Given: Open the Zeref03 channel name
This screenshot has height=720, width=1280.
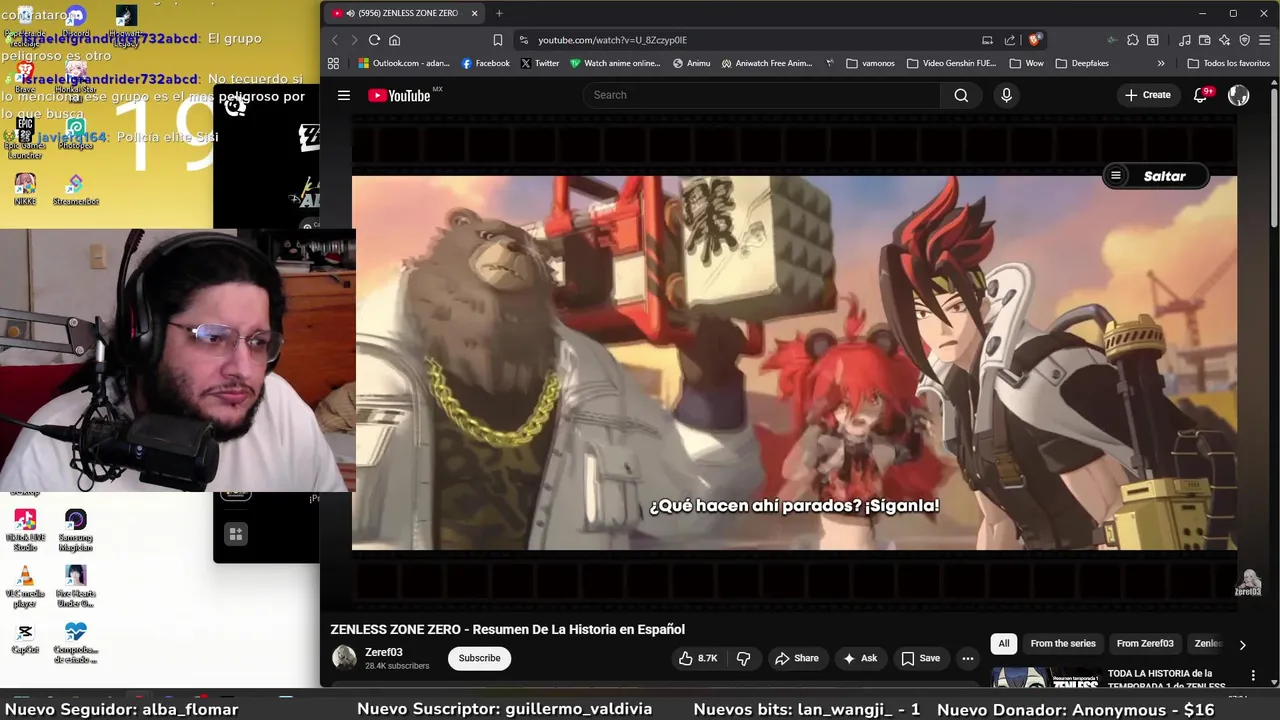Looking at the screenshot, I should coord(384,652).
